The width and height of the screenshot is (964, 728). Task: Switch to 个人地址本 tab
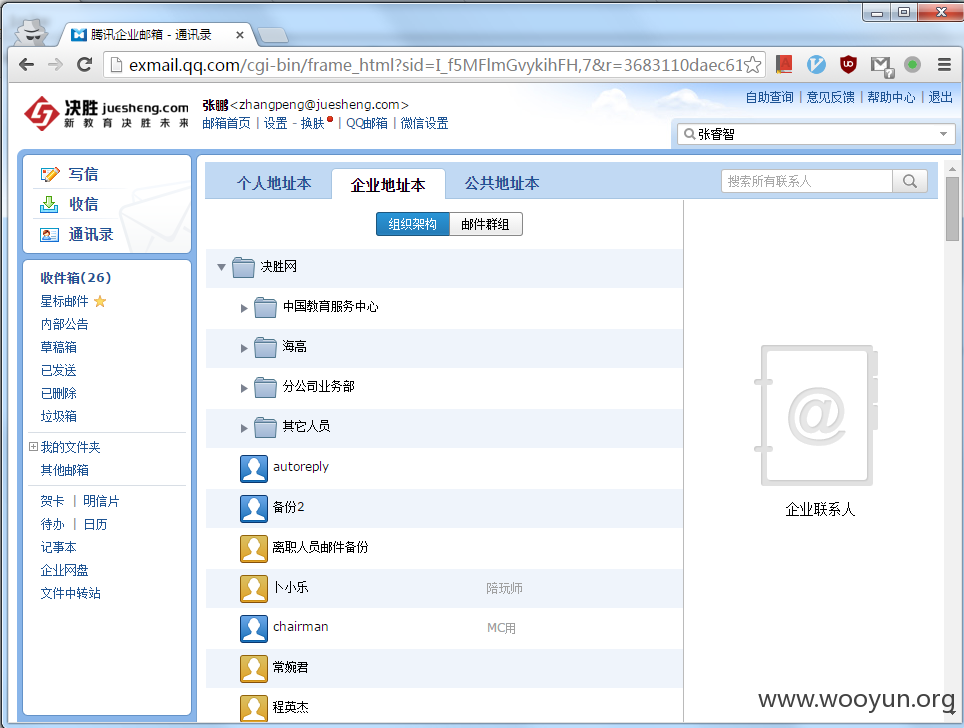(274, 183)
